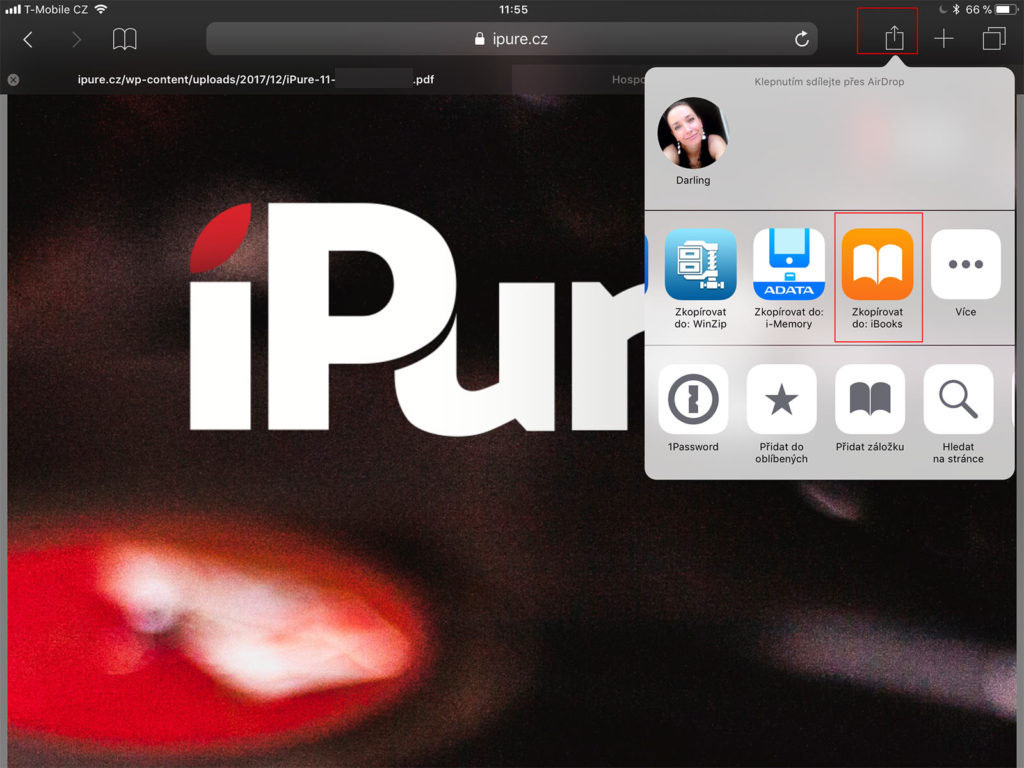Tap the cellular signal bars icon
Image resolution: width=1024 pixels, height=768 pixels.
(13, 10)
